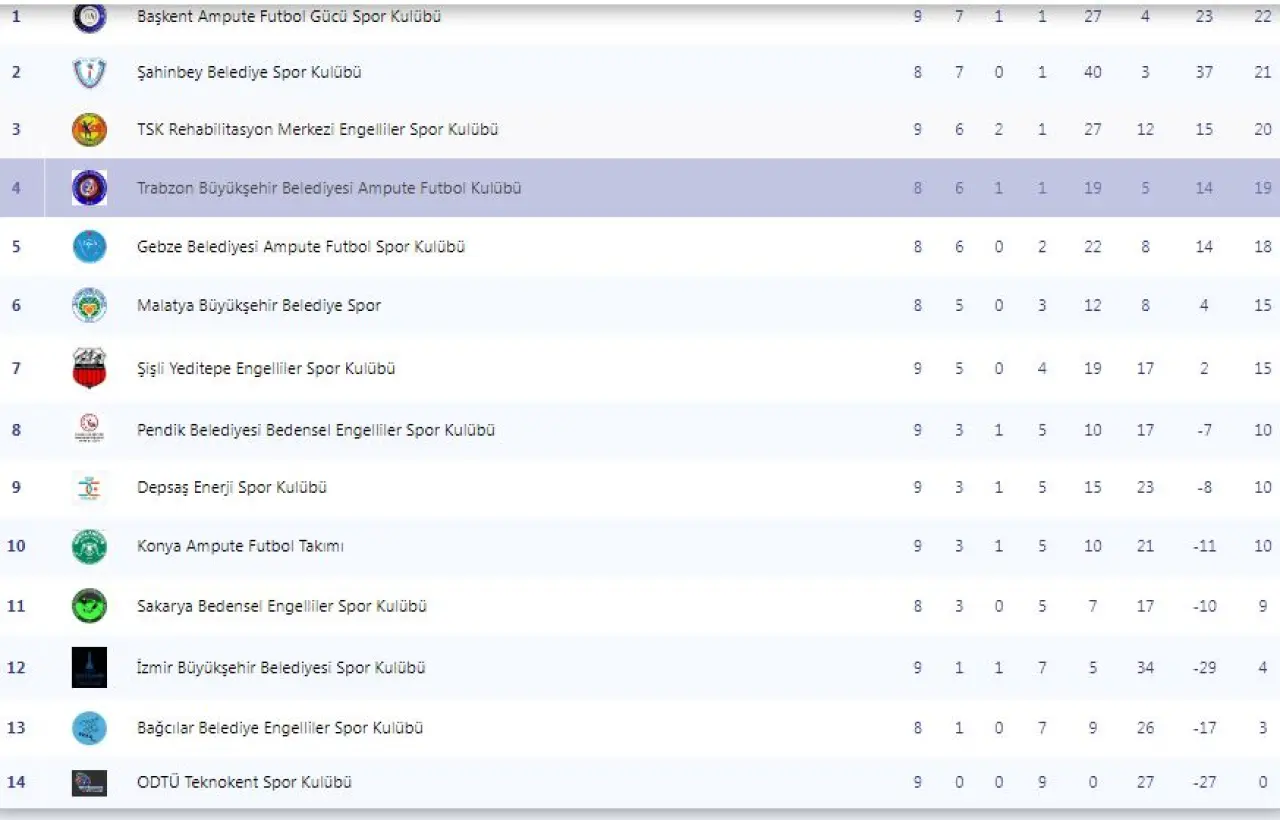Click the İzmir Büyükşehir Belediyesi dark logo
1280x820 pixels.
coord(89,668)
